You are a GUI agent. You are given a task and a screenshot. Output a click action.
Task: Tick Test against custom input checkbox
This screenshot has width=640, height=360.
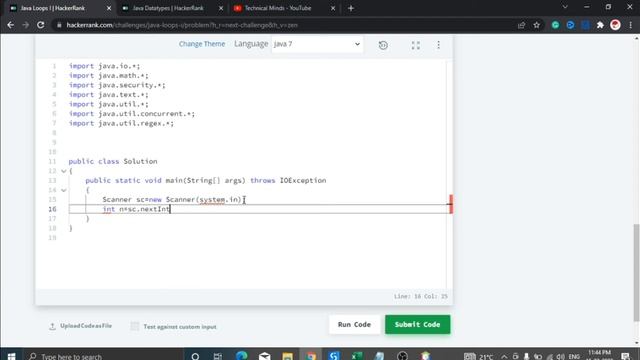coord(135,326)
